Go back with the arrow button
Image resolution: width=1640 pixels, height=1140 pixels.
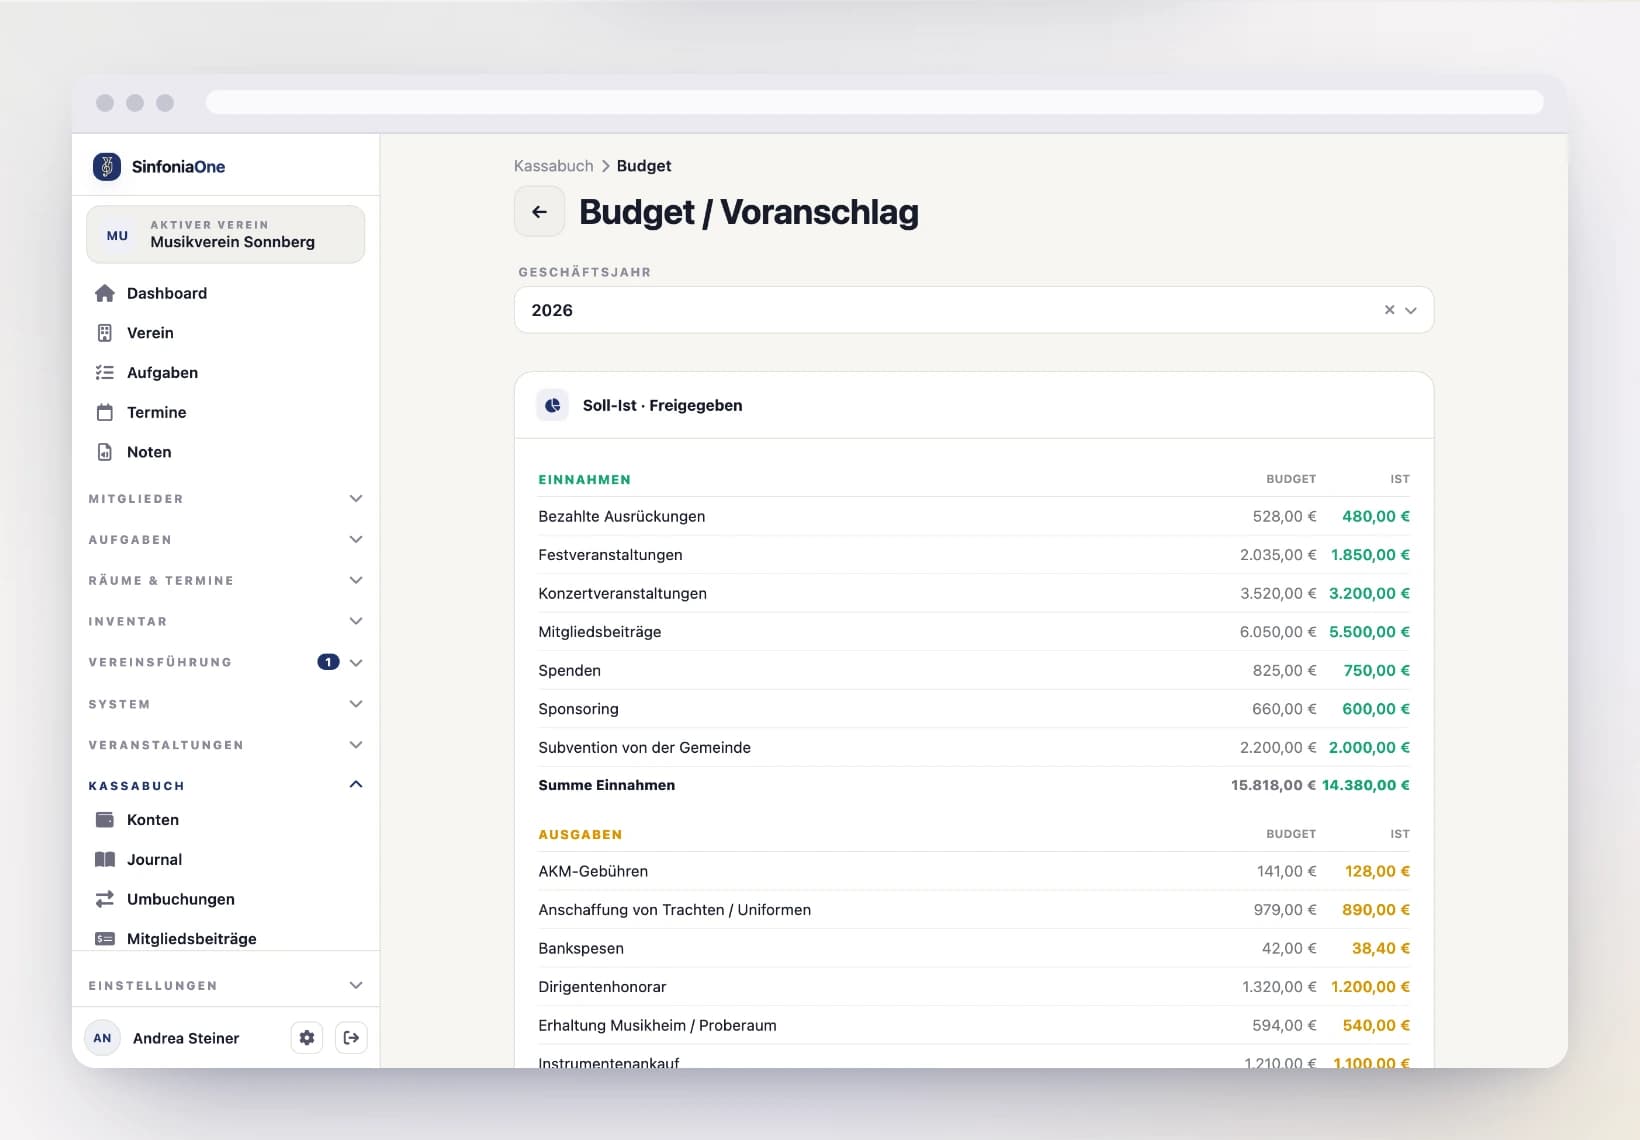539,212
